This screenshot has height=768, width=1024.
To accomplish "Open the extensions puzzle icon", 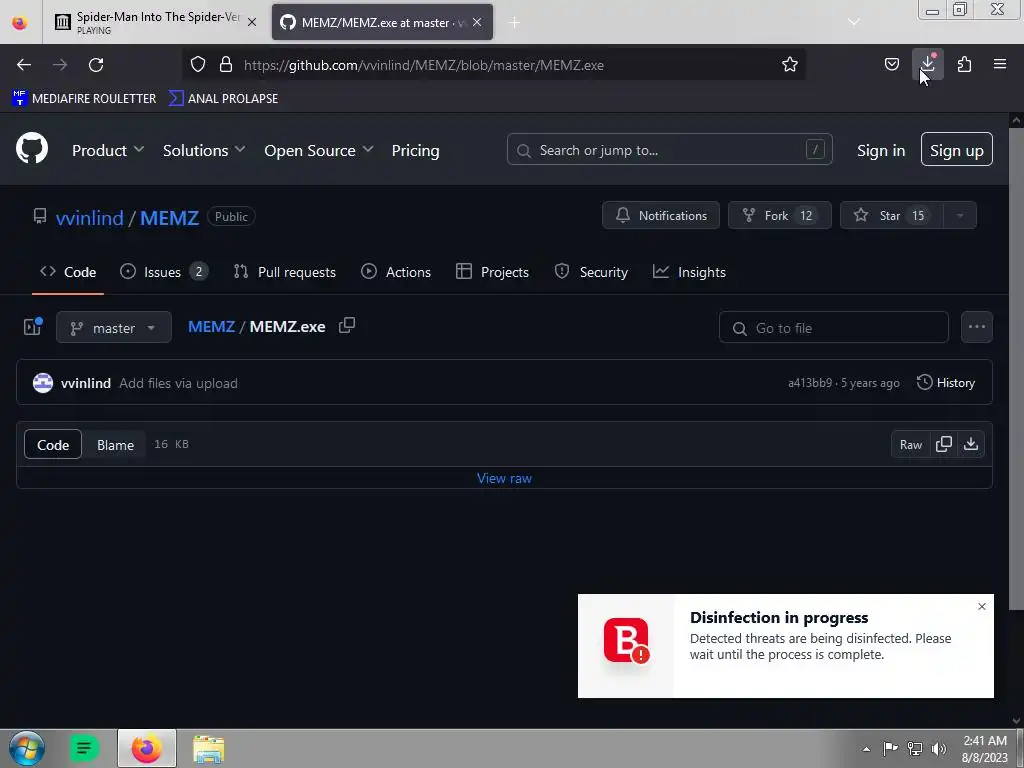I will [x=964, y=64].
